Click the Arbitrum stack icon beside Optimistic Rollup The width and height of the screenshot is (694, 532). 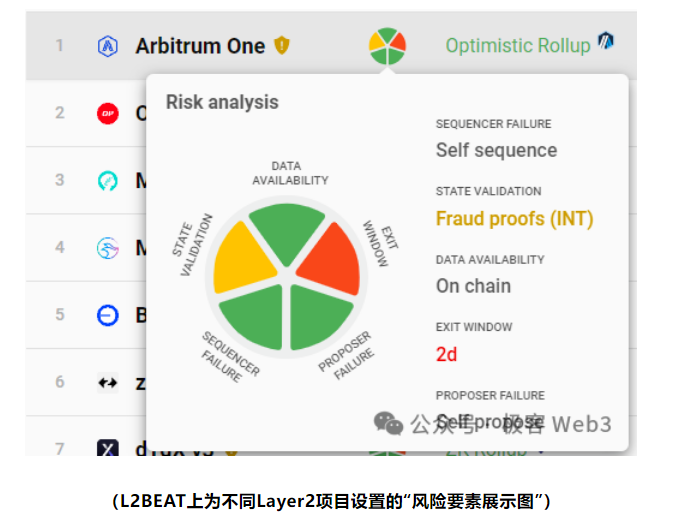tap(606, 41)
